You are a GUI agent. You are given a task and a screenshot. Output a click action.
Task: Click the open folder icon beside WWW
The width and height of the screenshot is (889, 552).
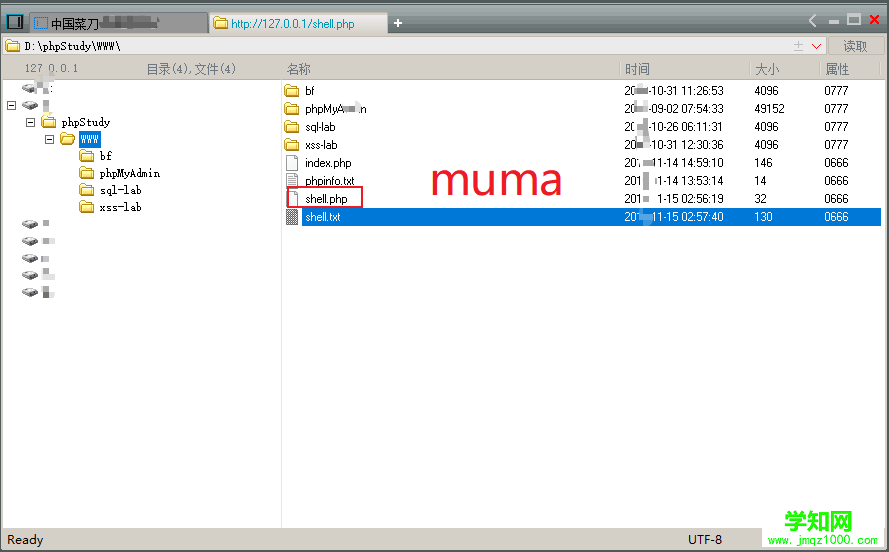tap(68, 139)
